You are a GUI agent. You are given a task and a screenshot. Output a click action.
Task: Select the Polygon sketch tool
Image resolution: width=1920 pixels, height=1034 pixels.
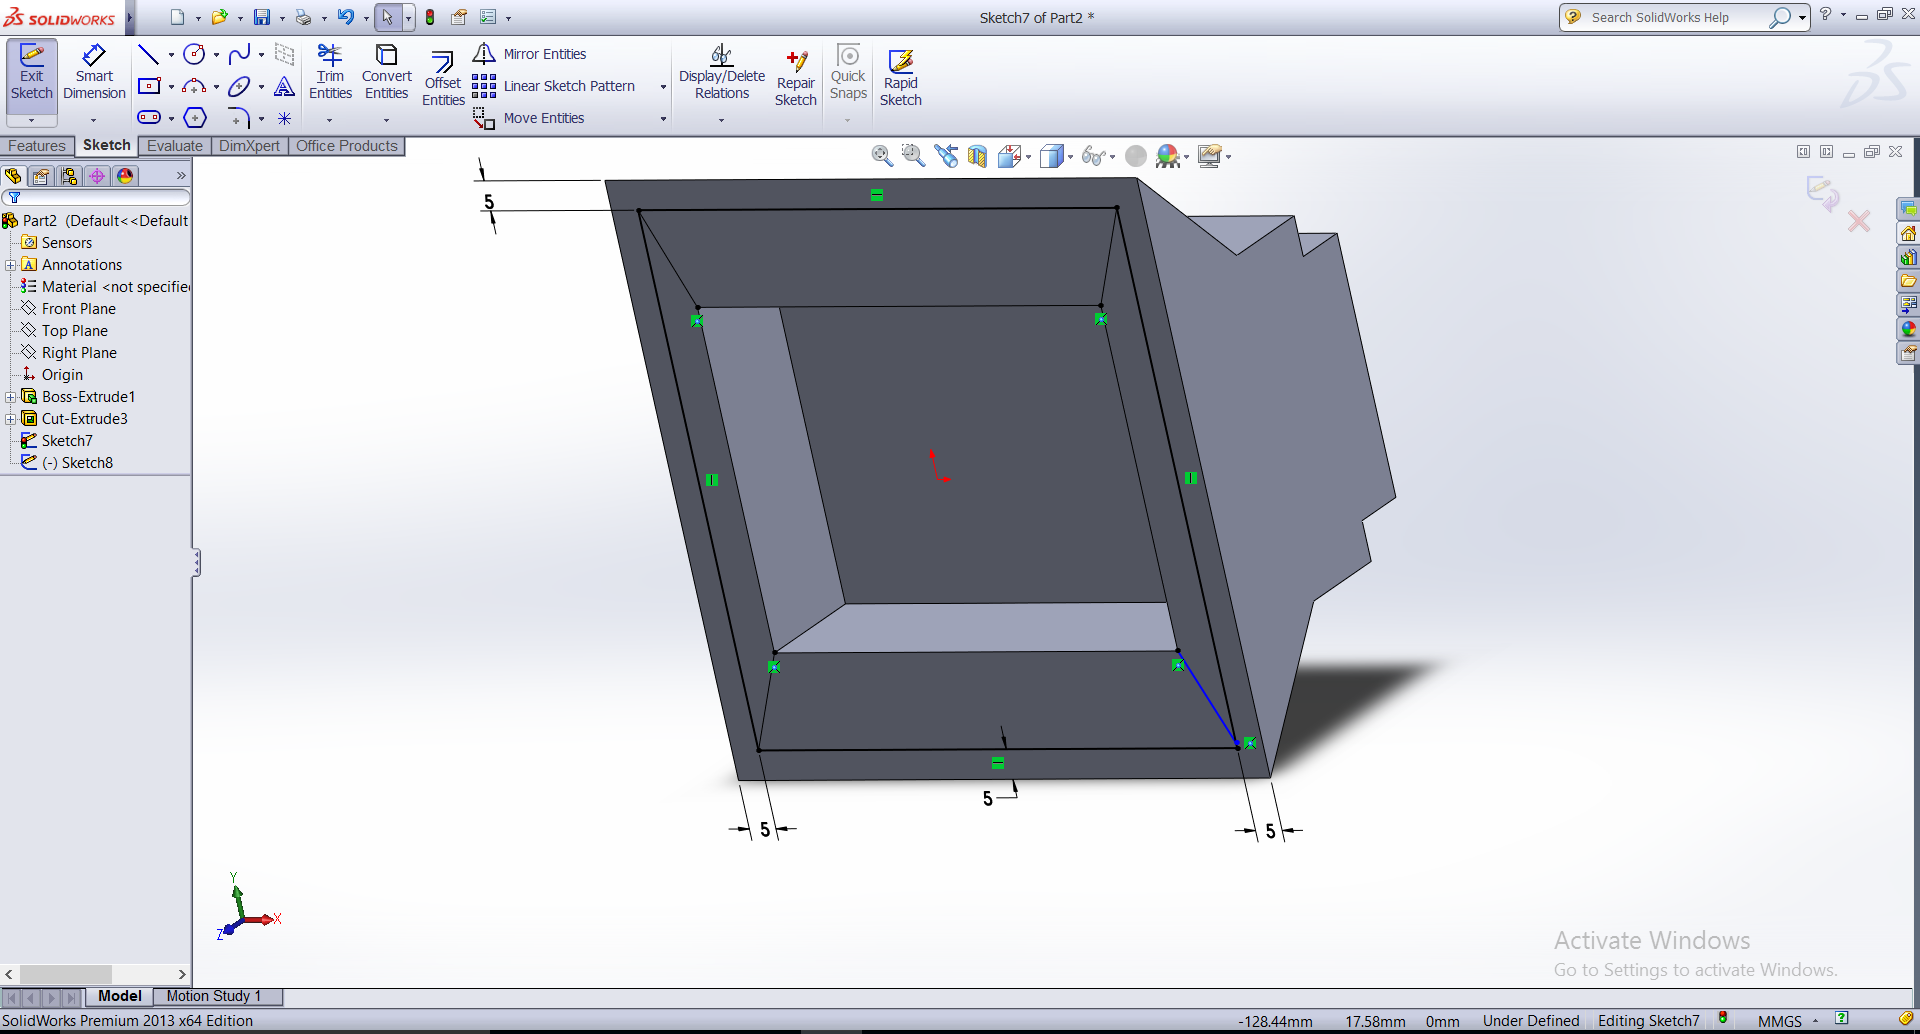[195, 118]
